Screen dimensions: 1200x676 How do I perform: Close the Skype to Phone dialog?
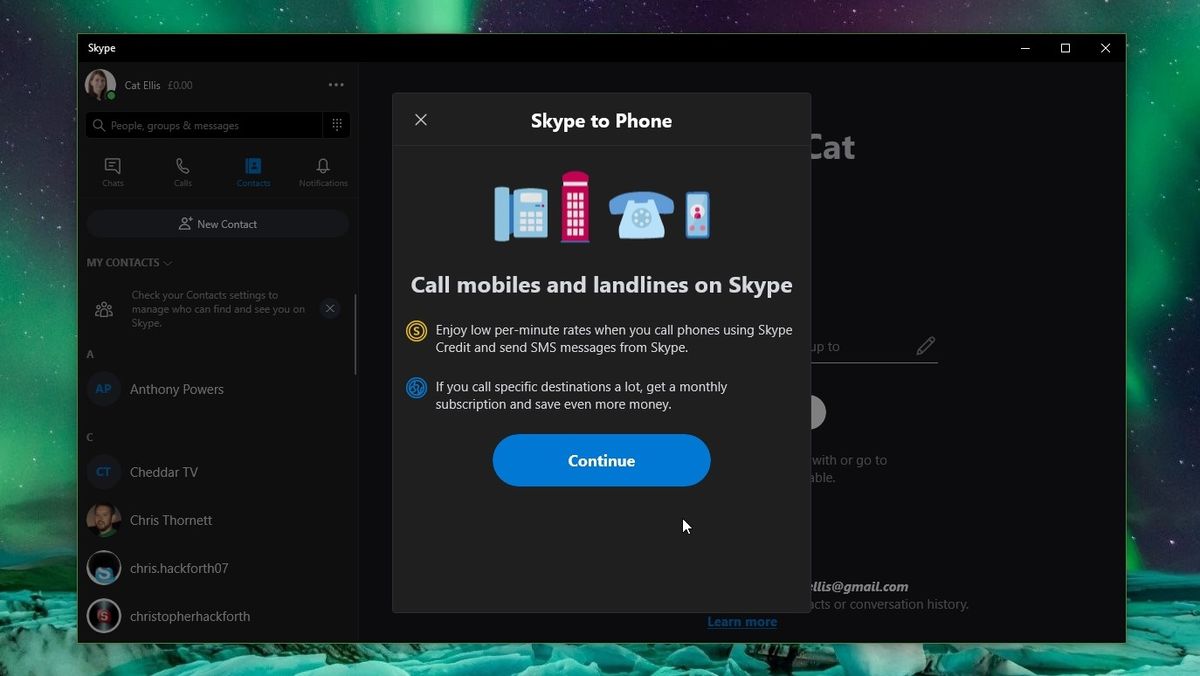420,119
